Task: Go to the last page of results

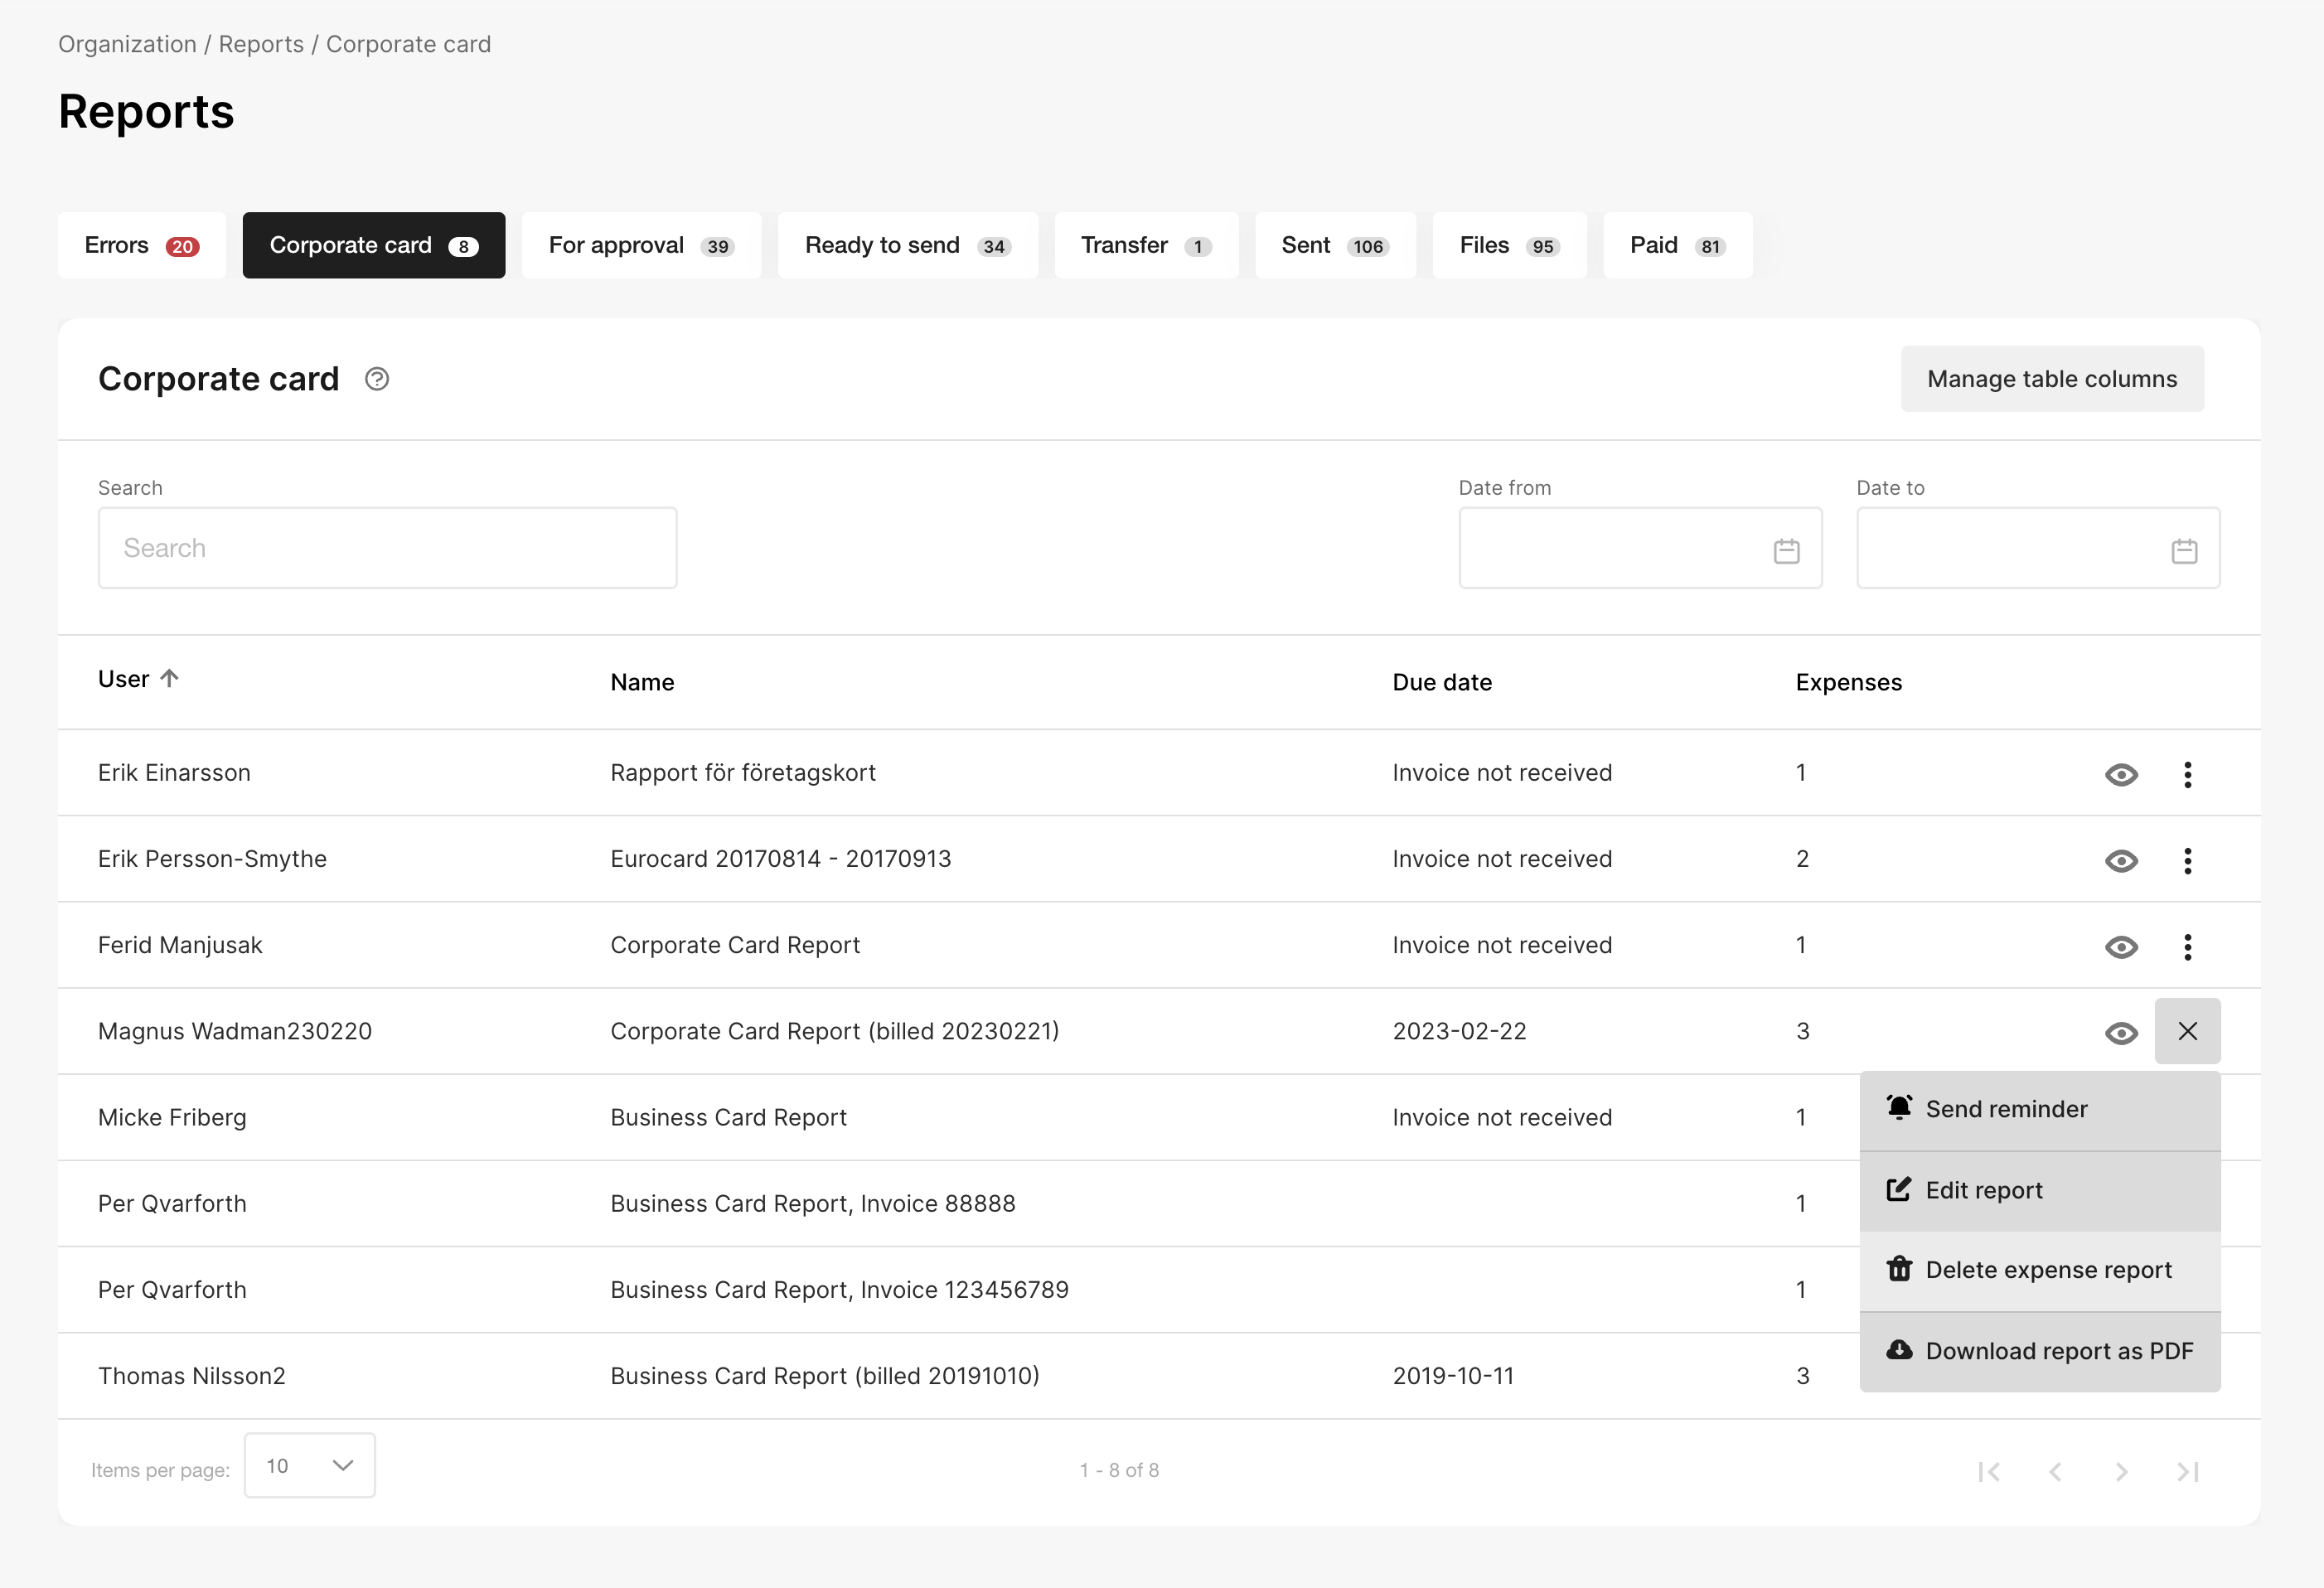Action: 2187,1471
